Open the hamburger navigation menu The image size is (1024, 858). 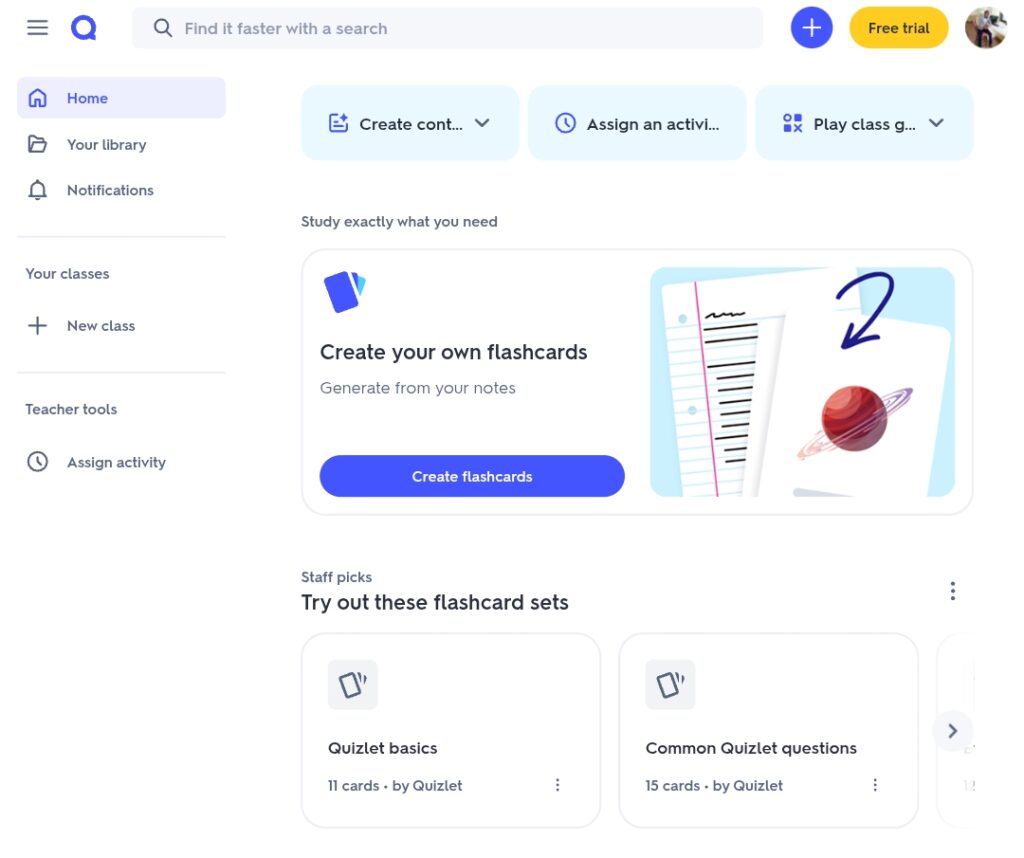point(37,27)
